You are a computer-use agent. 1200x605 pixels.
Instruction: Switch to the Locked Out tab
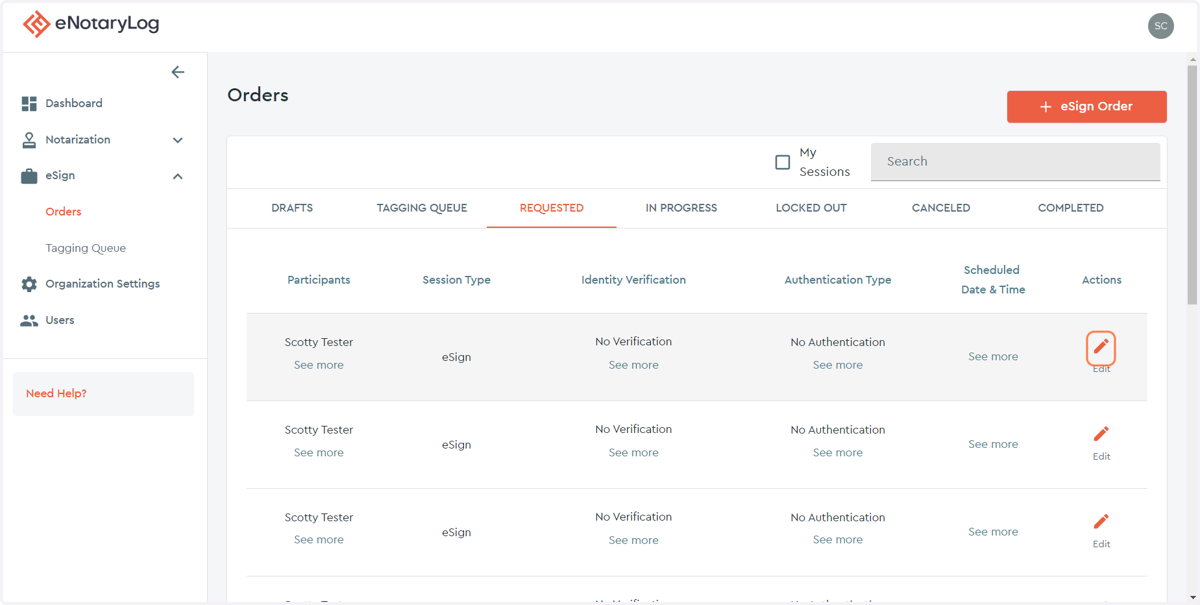811,208
